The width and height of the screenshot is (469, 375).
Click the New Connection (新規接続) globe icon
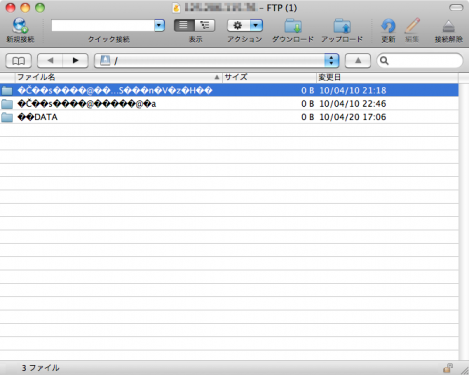[x=20, y=26]
